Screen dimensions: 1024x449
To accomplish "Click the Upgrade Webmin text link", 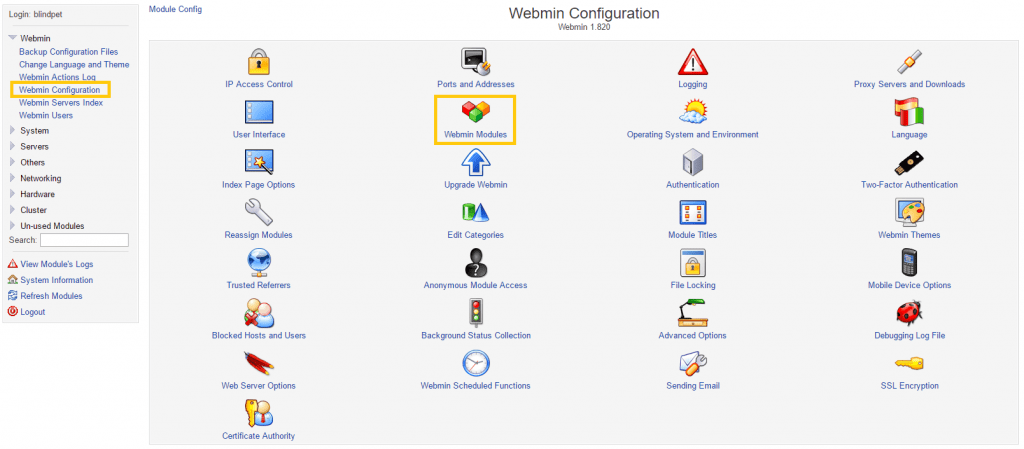I will pos(475,185).
